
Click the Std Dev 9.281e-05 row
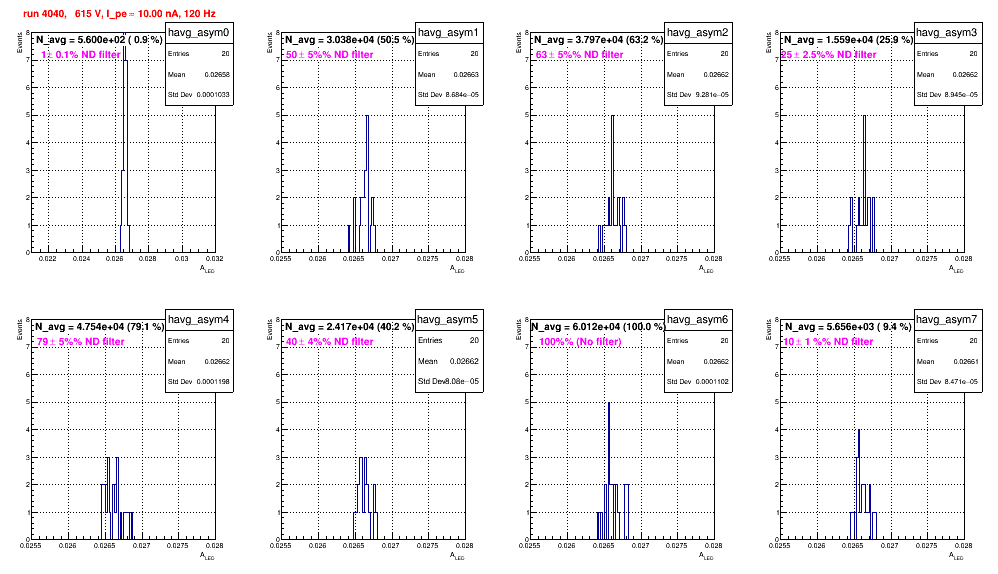(x=698, y=95)
